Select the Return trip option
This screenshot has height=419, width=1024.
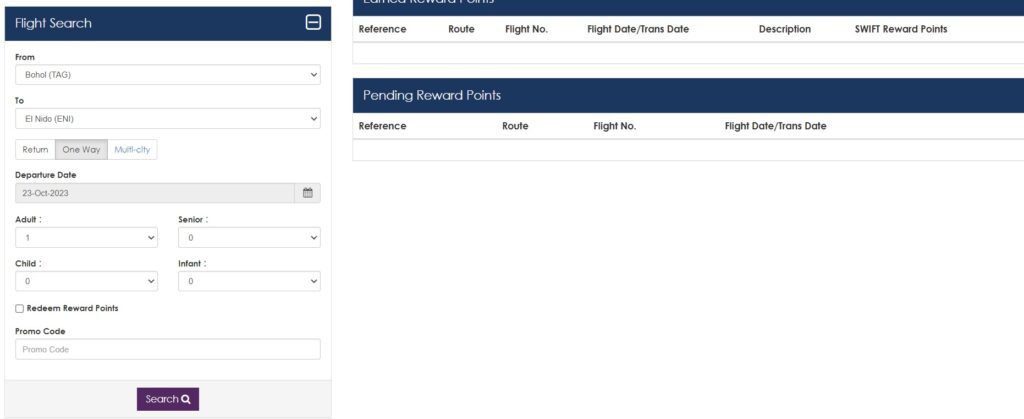35,150
